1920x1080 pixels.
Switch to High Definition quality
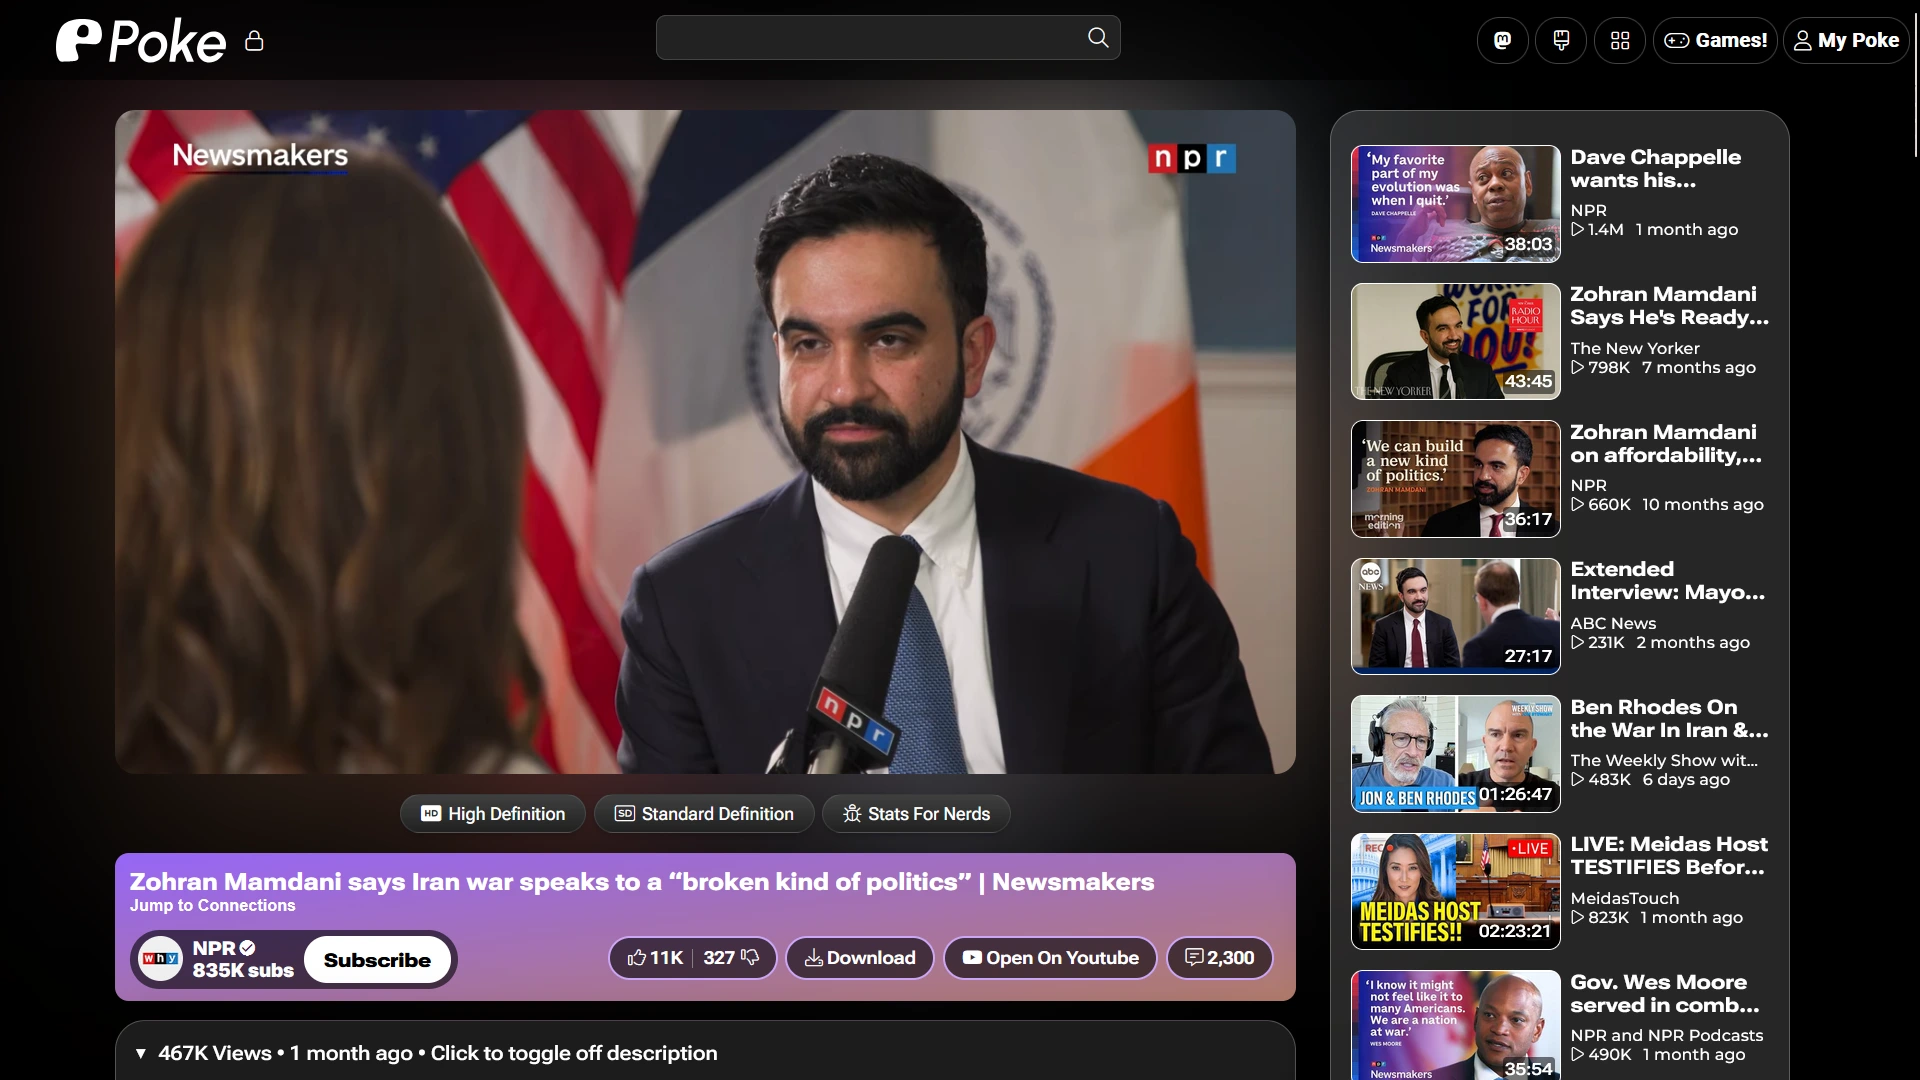click(493, 814)
